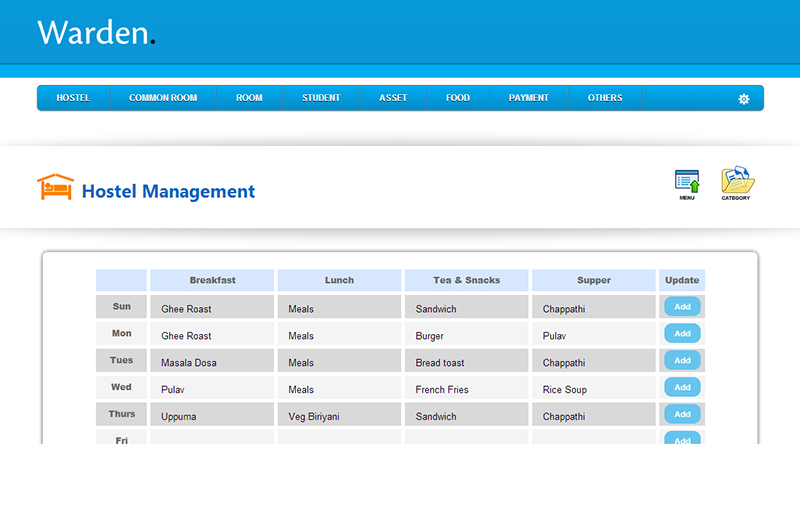Go to the Student menu
This screenshot has height=528, width=800.
(x=321, y=98)
